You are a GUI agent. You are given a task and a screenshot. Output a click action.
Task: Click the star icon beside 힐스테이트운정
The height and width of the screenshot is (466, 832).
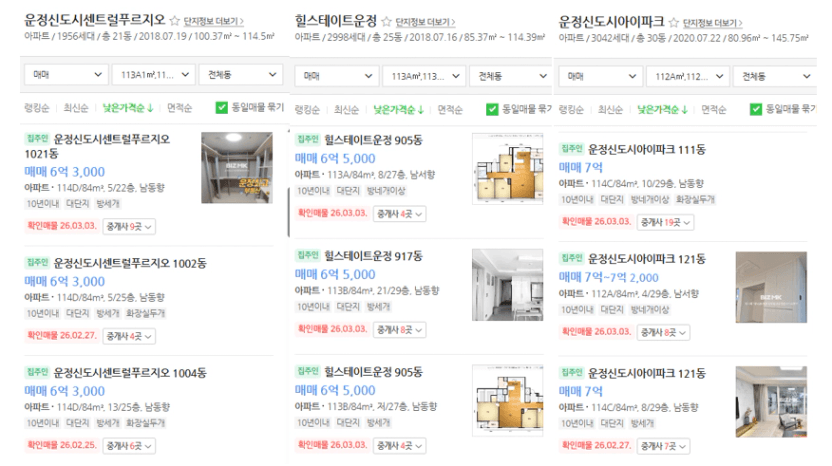pyautogui.click(x=386, y=22)
